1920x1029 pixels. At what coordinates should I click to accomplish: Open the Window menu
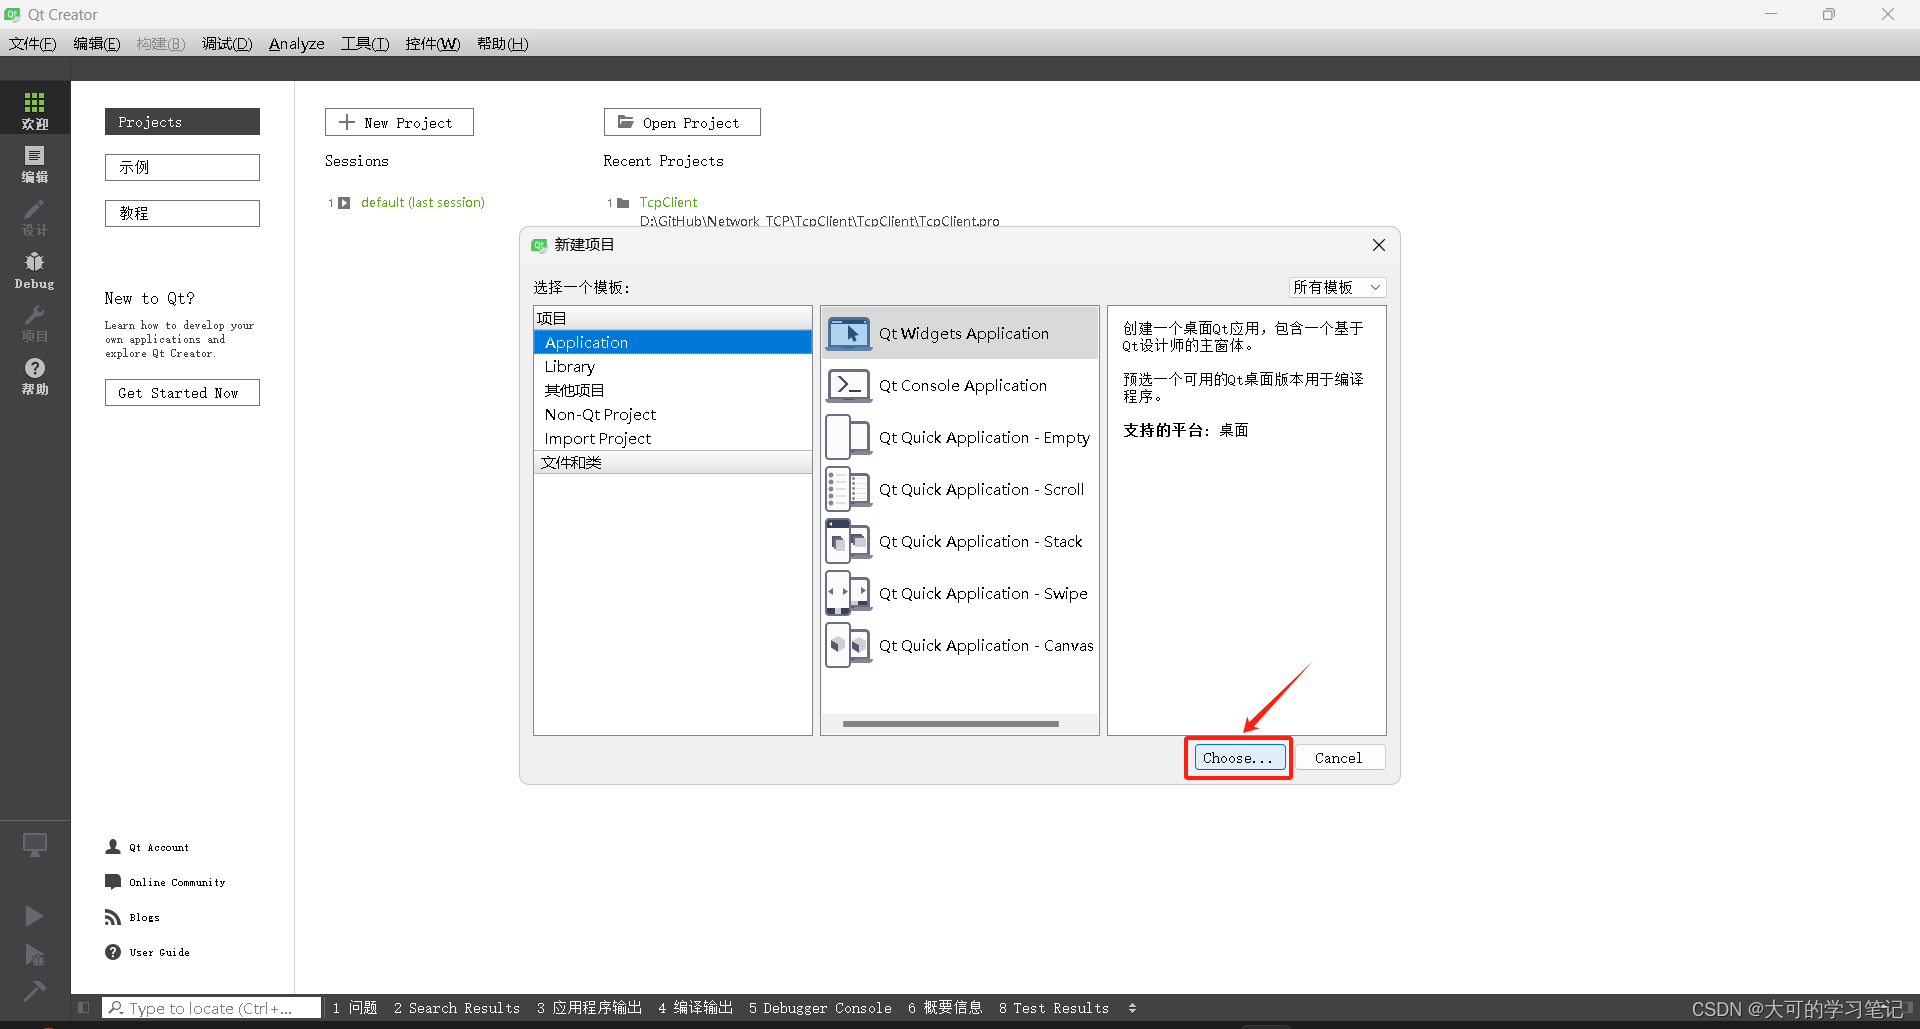tap(433, 44)
